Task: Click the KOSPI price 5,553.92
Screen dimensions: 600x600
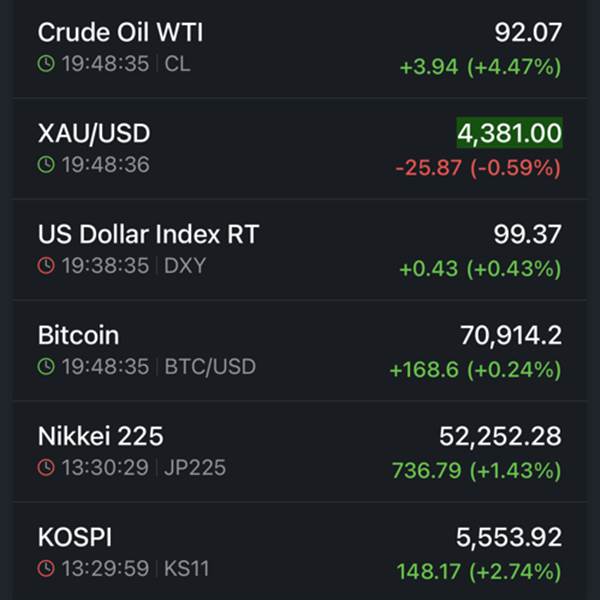Action: 509,537
